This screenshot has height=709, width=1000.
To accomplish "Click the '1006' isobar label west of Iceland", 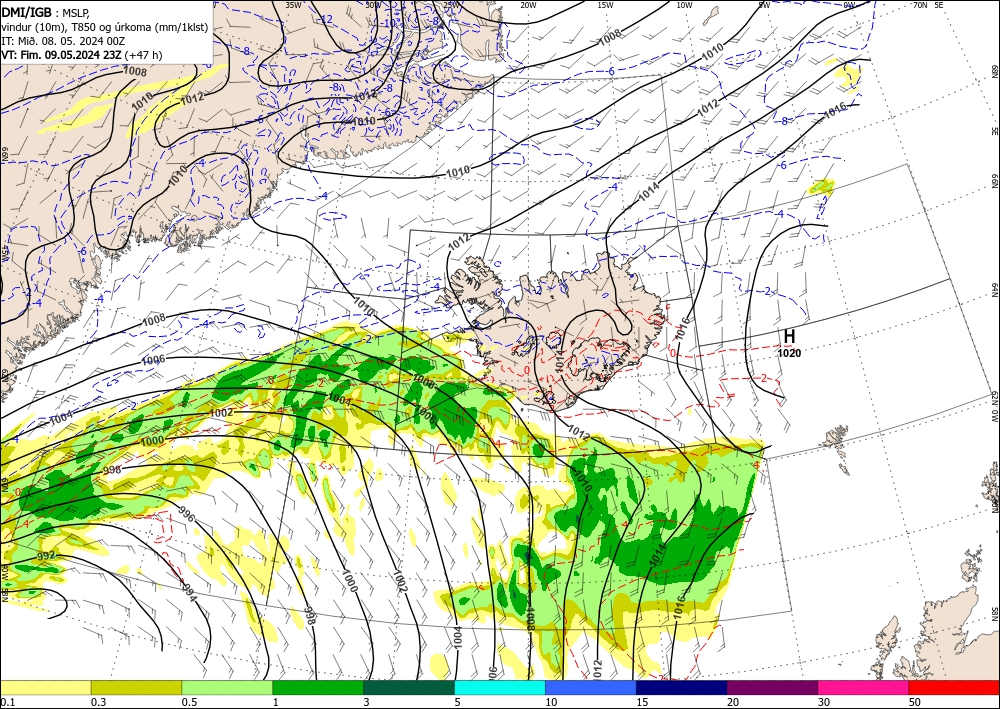I will [153, 360].
